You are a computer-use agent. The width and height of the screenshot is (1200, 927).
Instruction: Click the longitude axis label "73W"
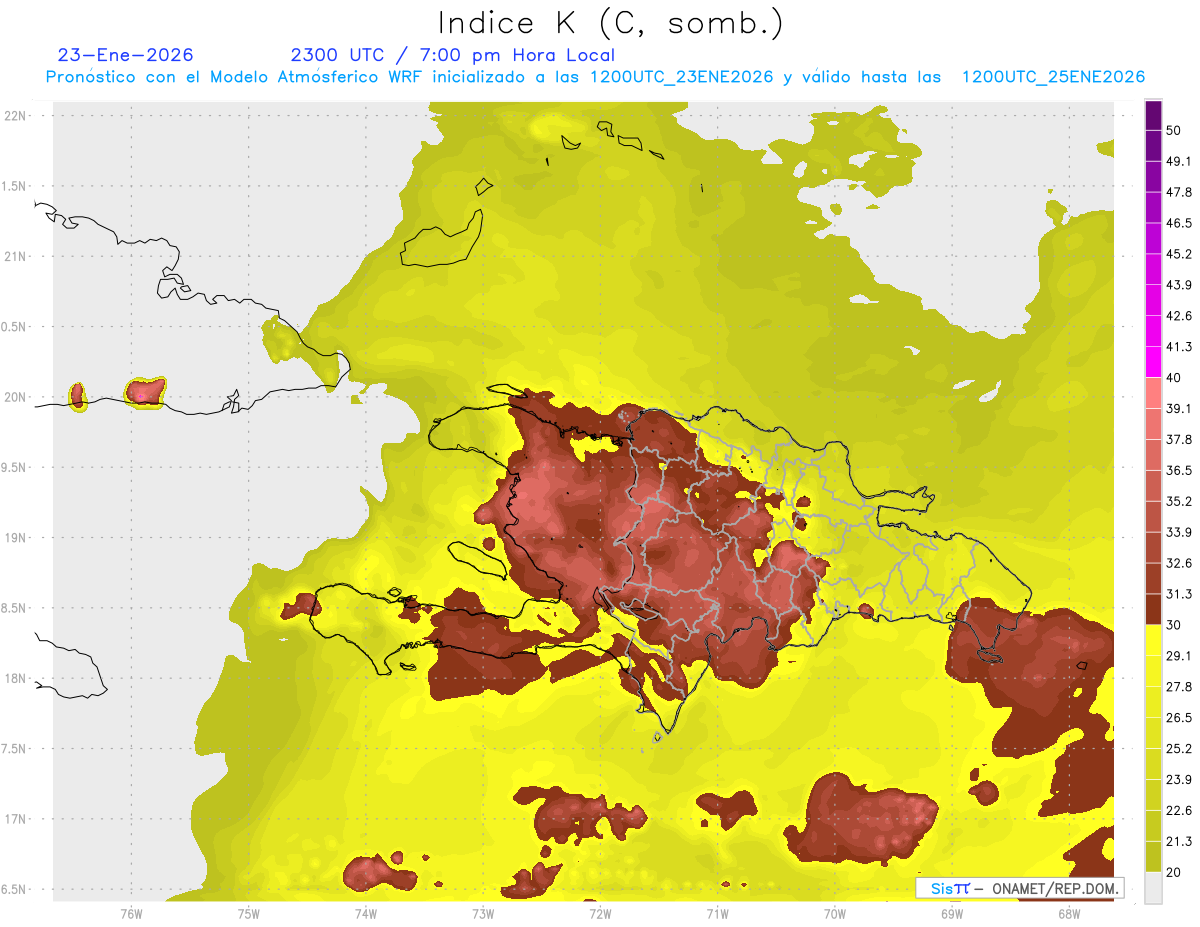pos(483,914)
